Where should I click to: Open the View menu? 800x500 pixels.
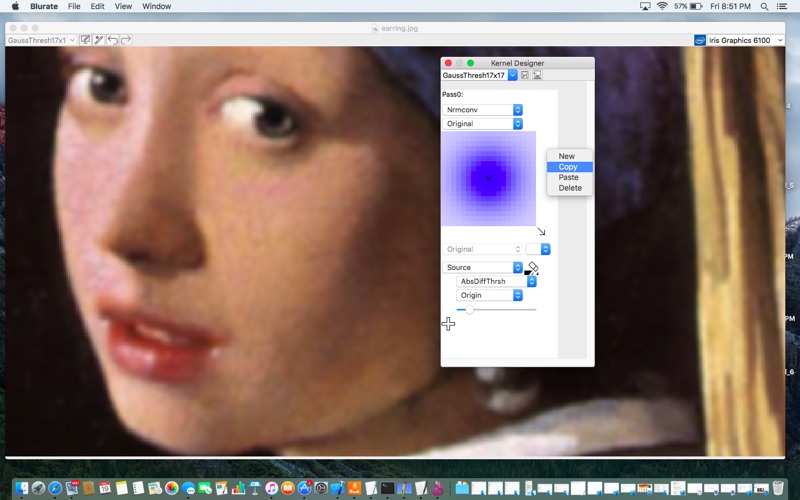123,6
